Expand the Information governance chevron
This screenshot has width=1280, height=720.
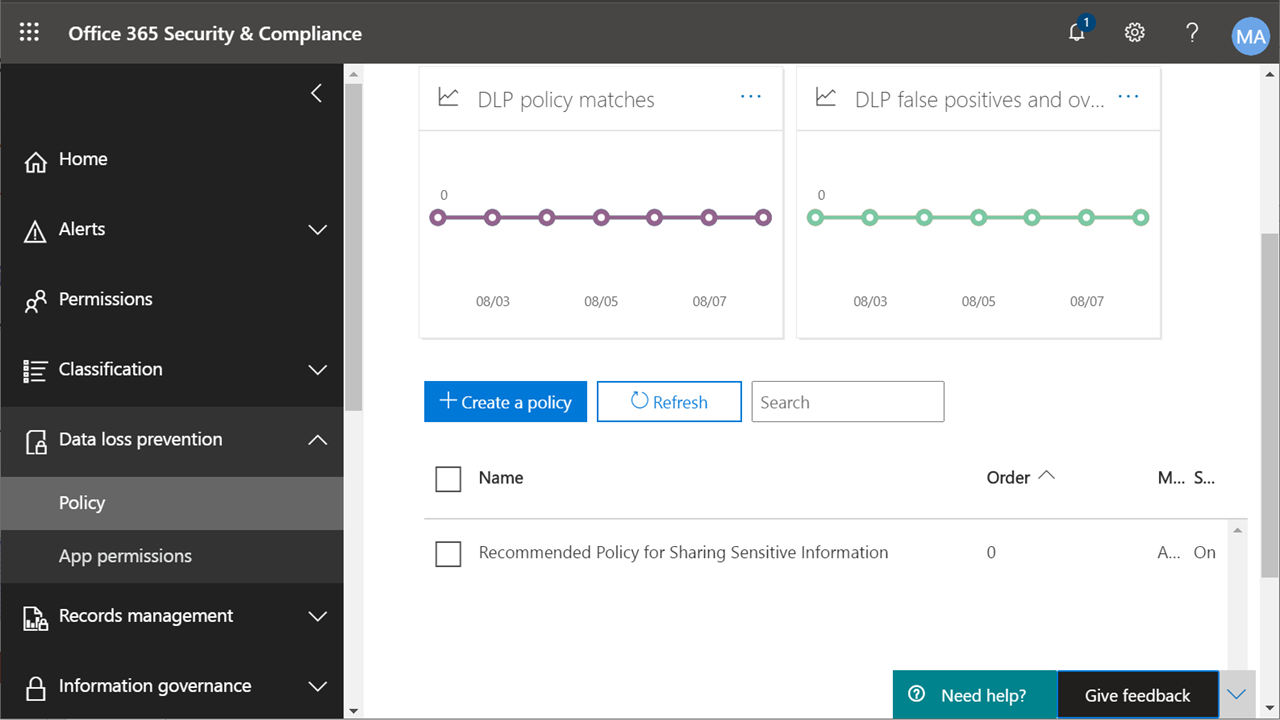318,687
